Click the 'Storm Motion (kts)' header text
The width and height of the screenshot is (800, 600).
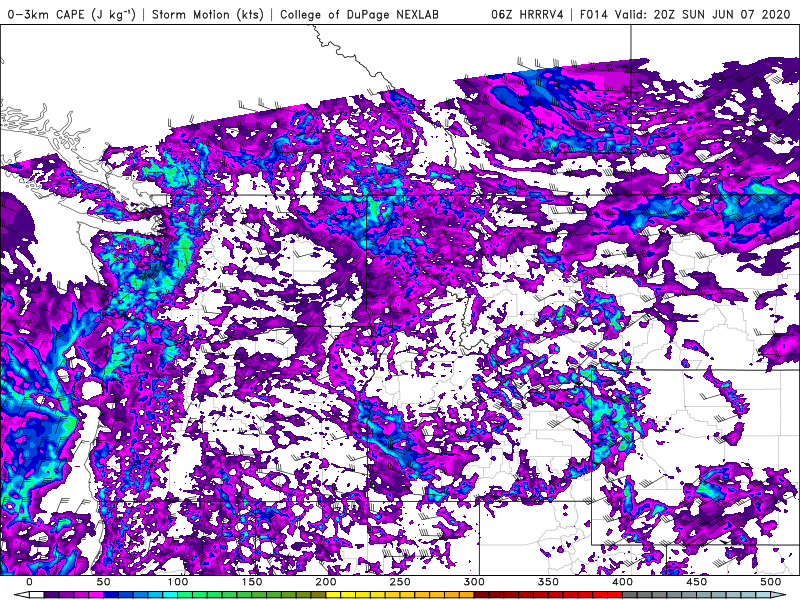(x=208, y=14)
